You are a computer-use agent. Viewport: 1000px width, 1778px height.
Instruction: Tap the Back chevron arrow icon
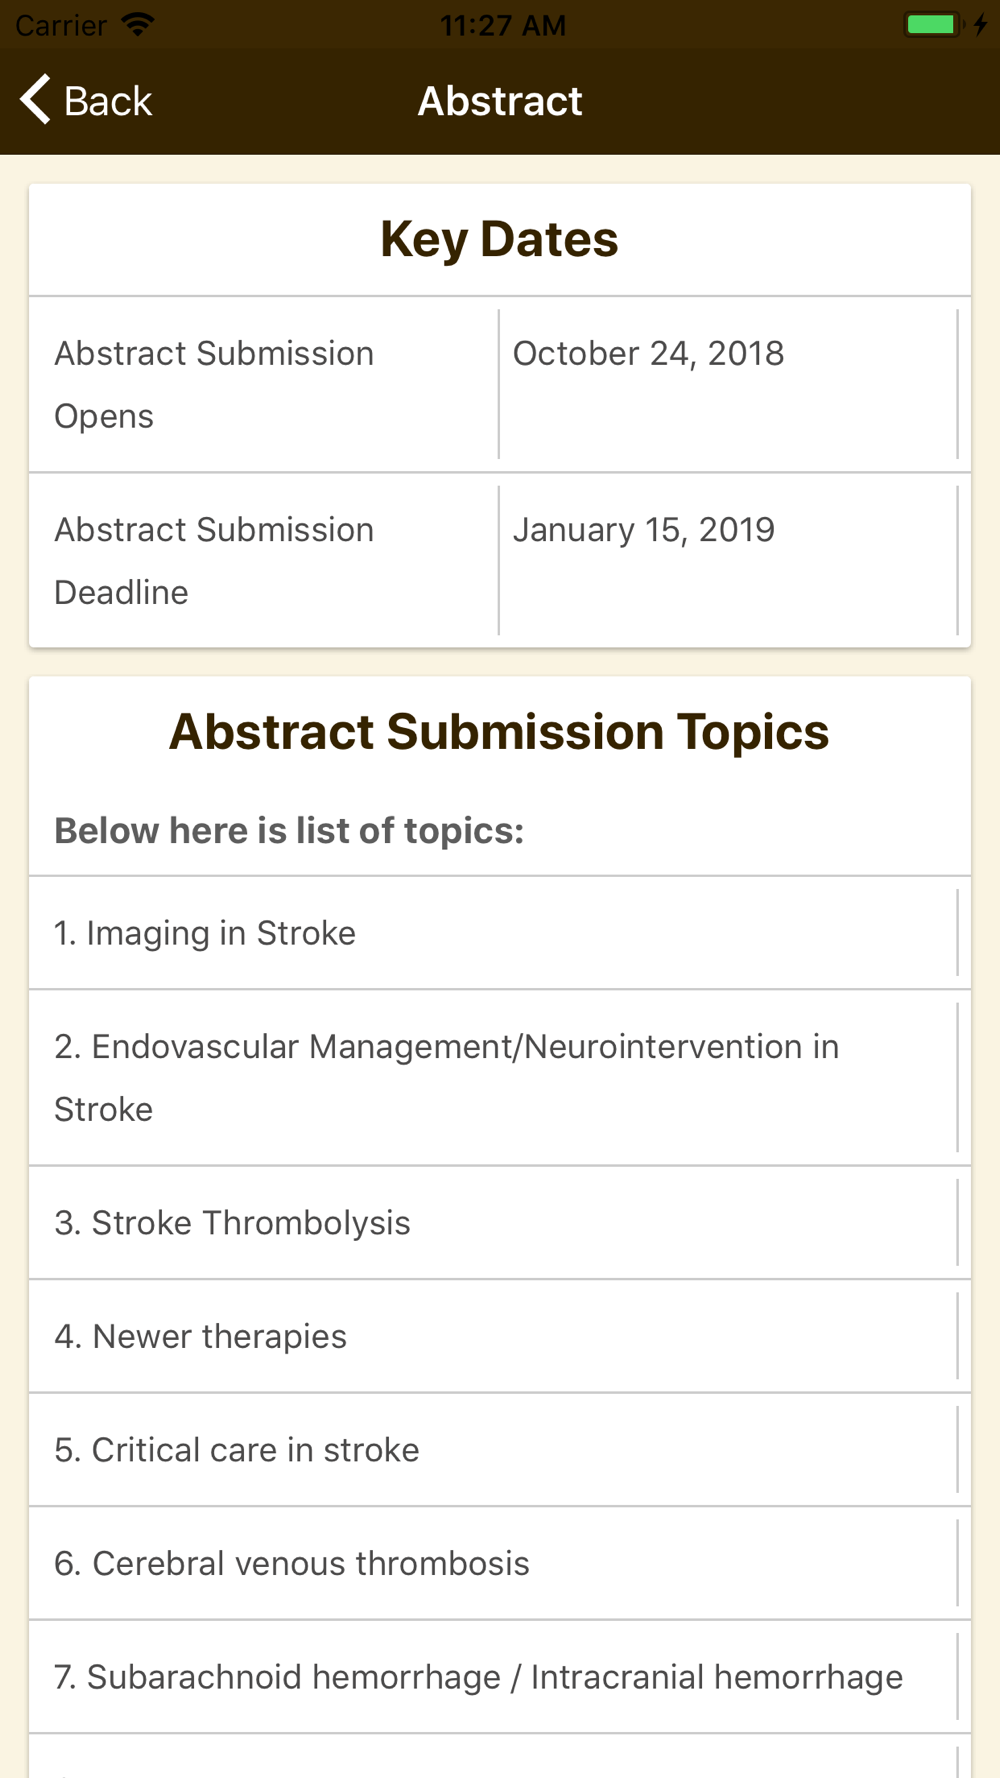tap(35, 100)
